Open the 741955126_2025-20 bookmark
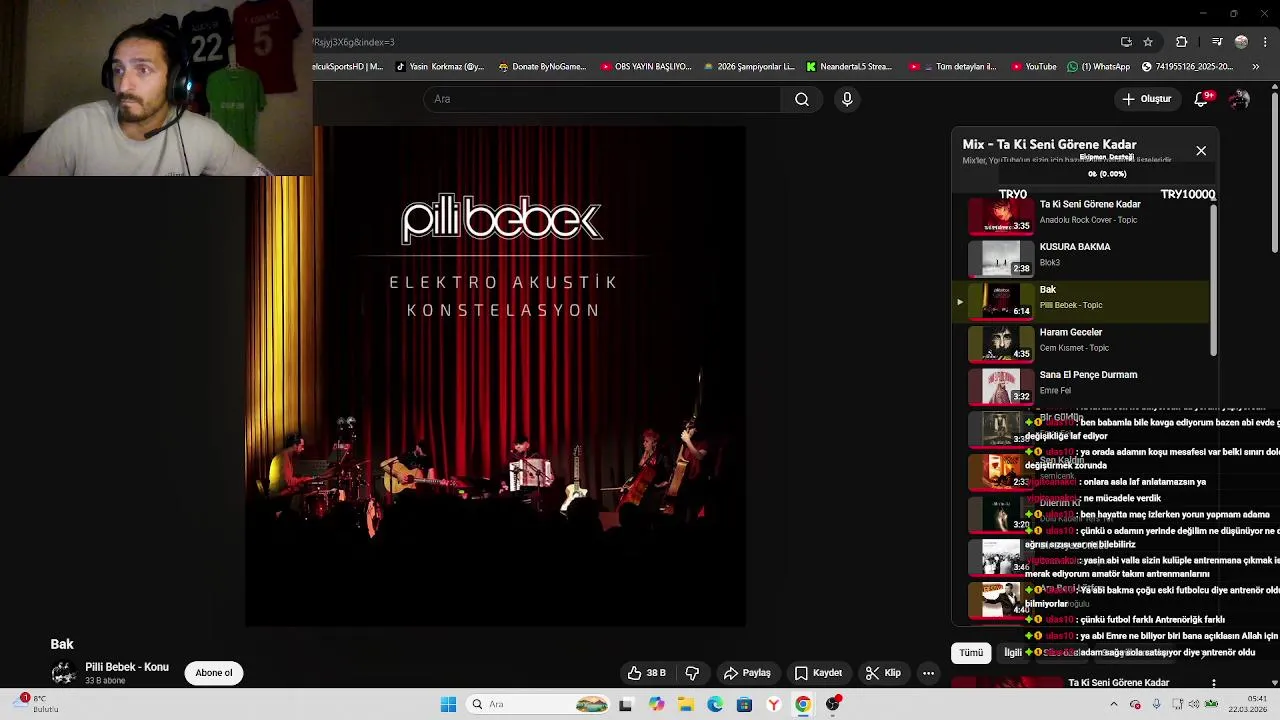This screenshot has width=1280, height=720. click(x=1187, y=67)
